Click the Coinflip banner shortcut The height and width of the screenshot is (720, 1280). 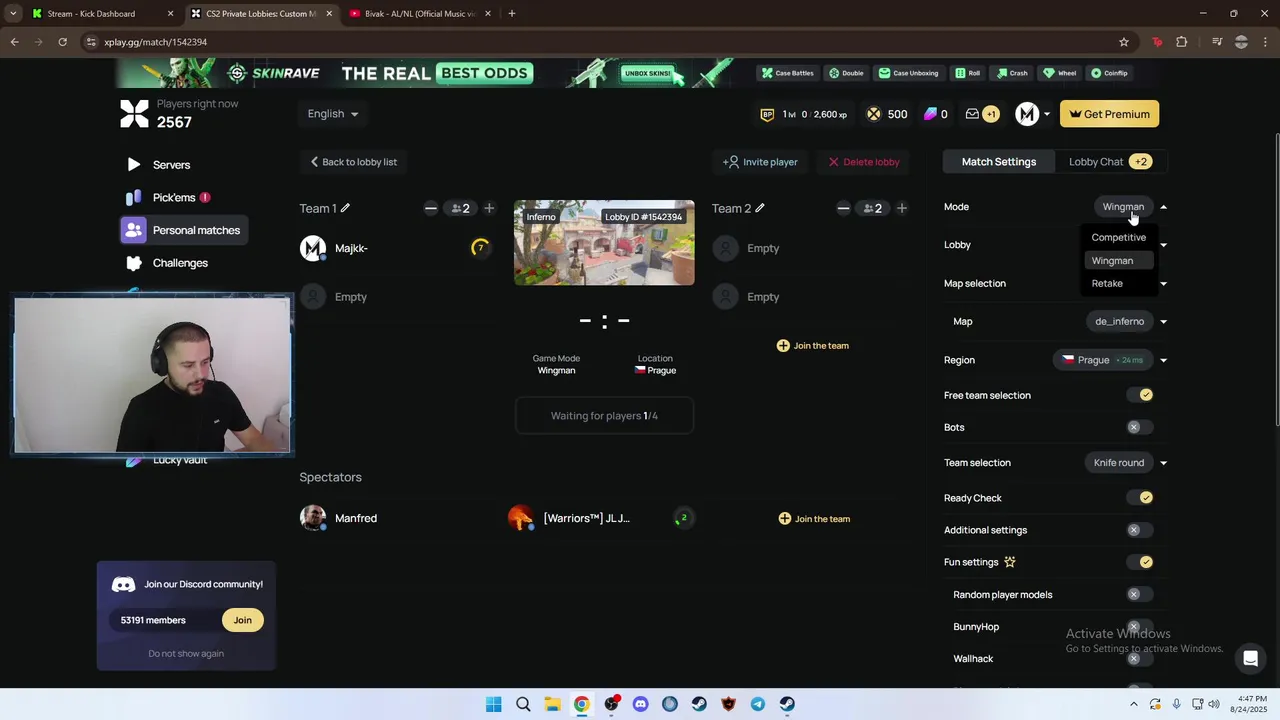(1110, 73)
